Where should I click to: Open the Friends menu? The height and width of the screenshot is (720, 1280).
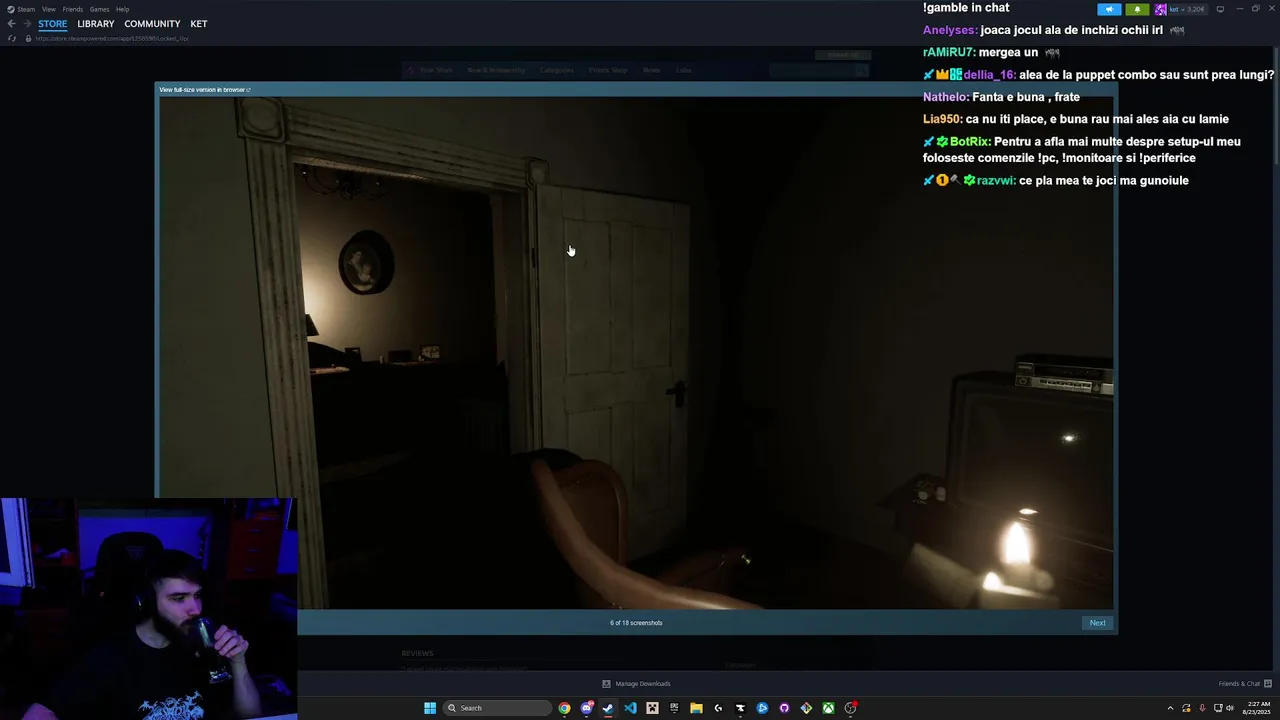[73, 9]
